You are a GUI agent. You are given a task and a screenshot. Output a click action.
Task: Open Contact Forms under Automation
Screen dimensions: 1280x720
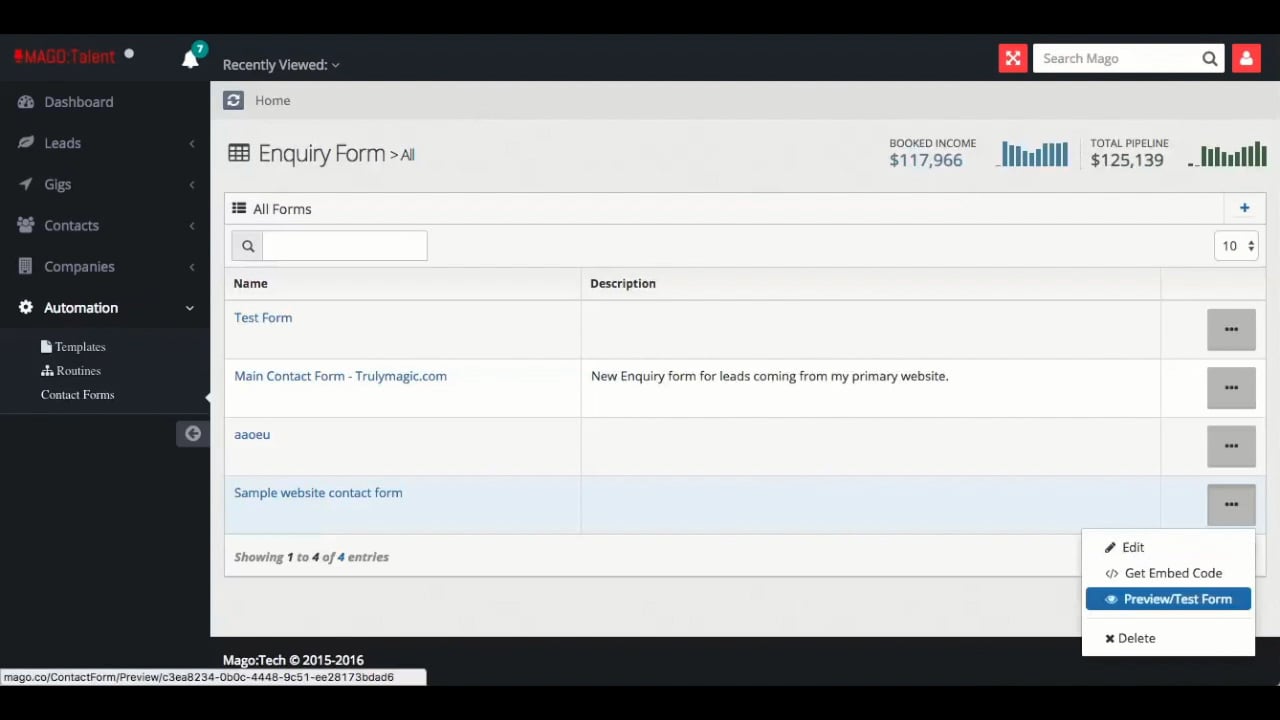77,395
